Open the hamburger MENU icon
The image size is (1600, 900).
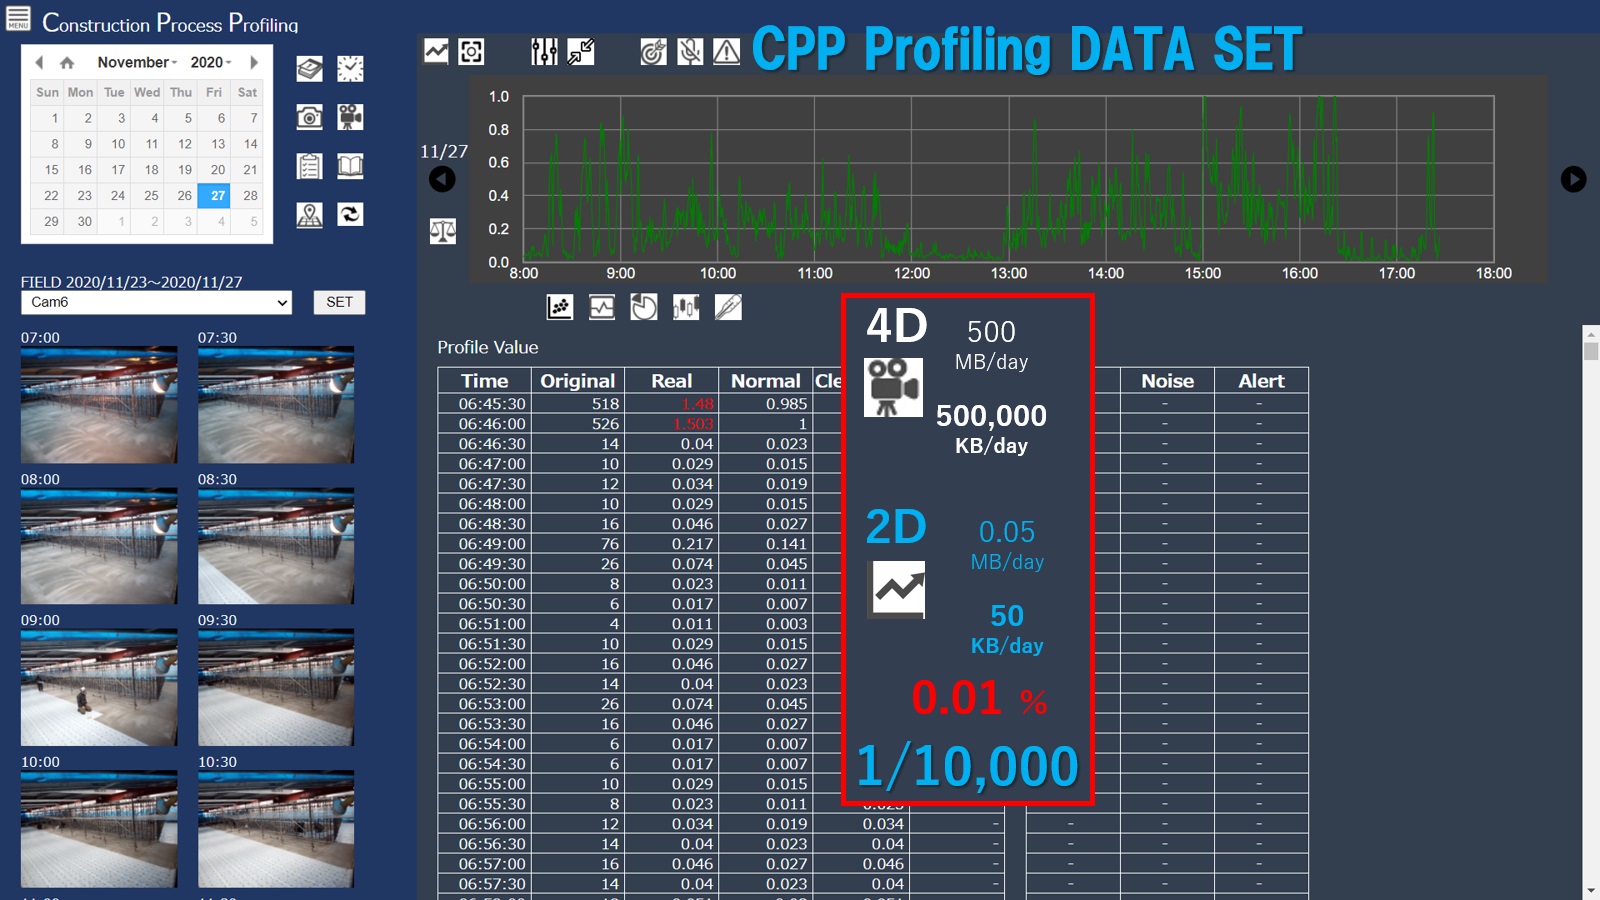click(x=18, y=18)
